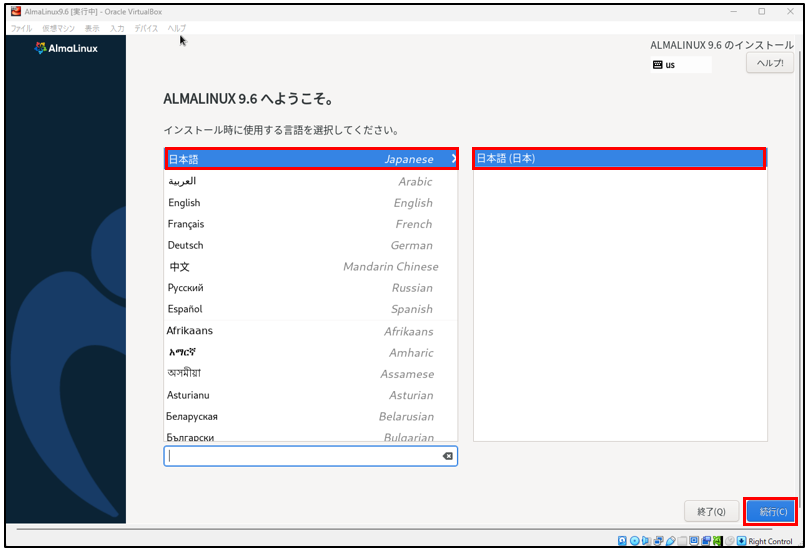
Task: Click the ヘルプ! help button
Action: tap(770, 63)
